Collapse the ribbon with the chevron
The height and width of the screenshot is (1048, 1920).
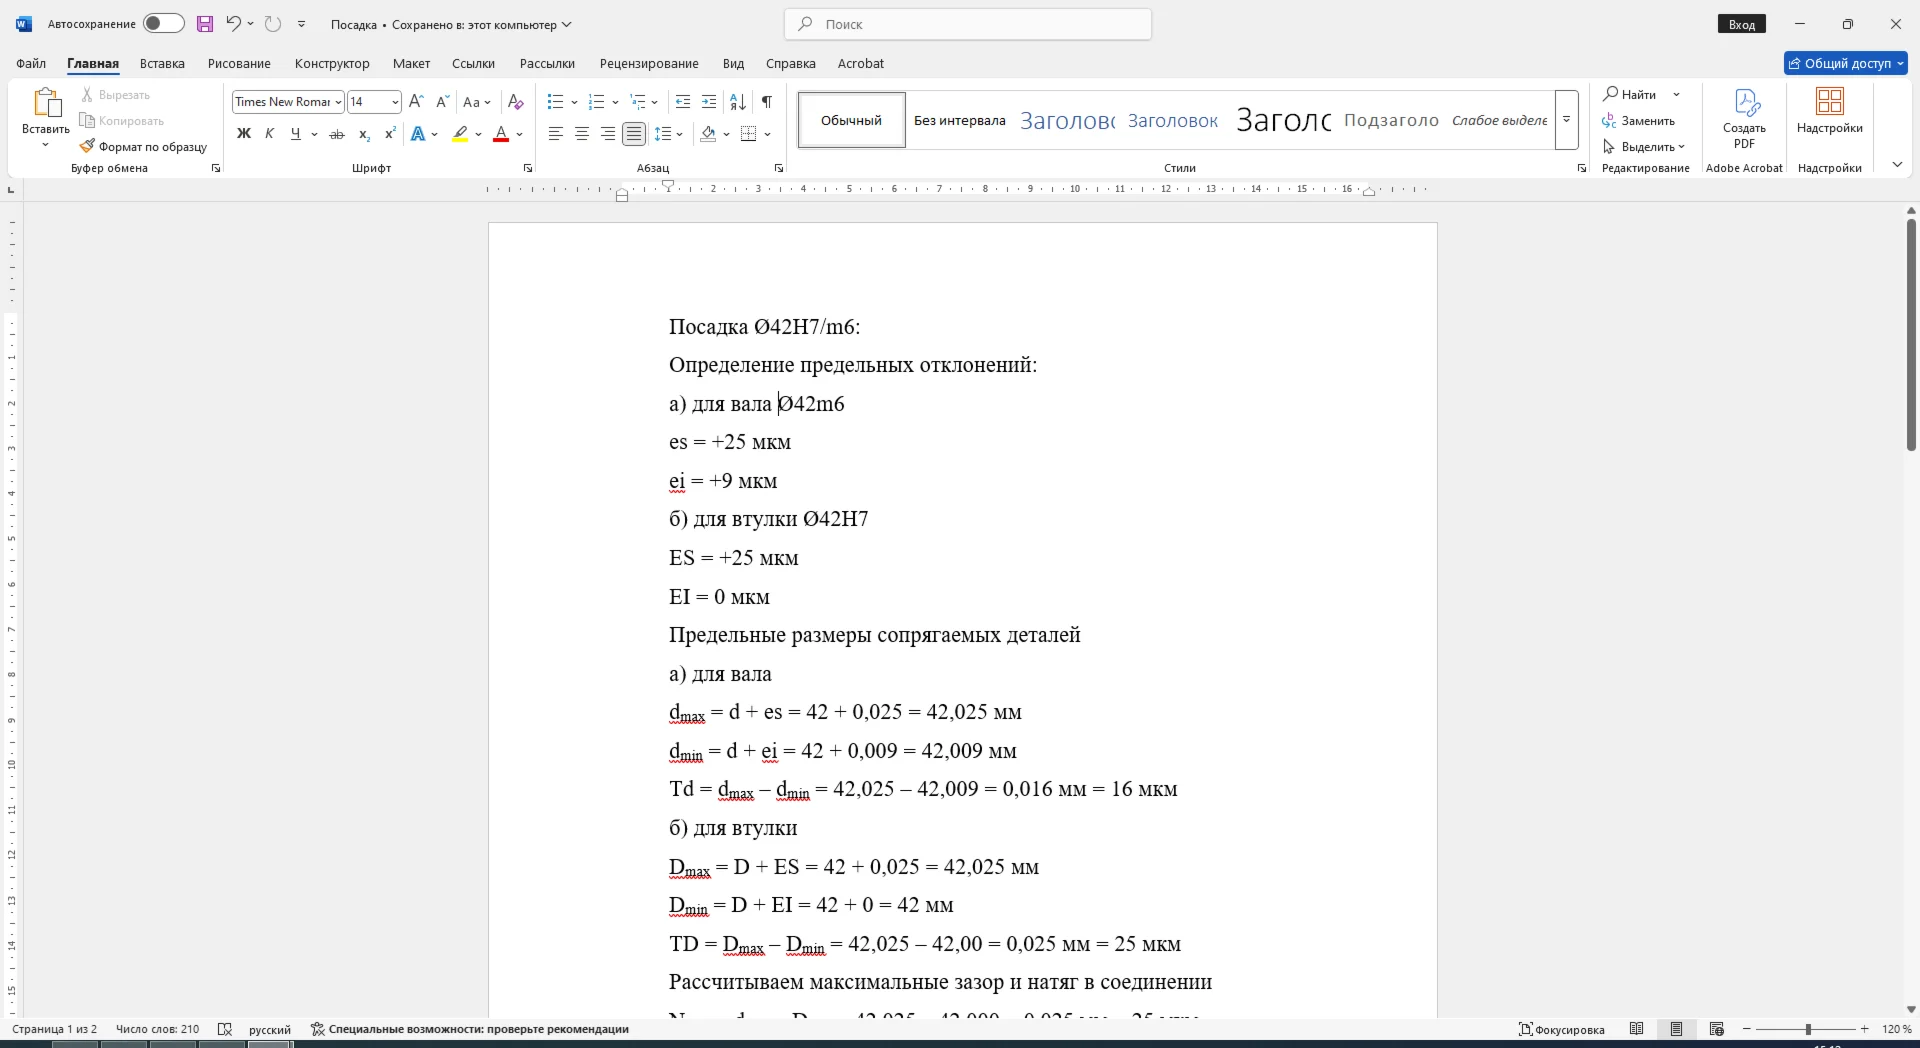(x=1897, y=165)
